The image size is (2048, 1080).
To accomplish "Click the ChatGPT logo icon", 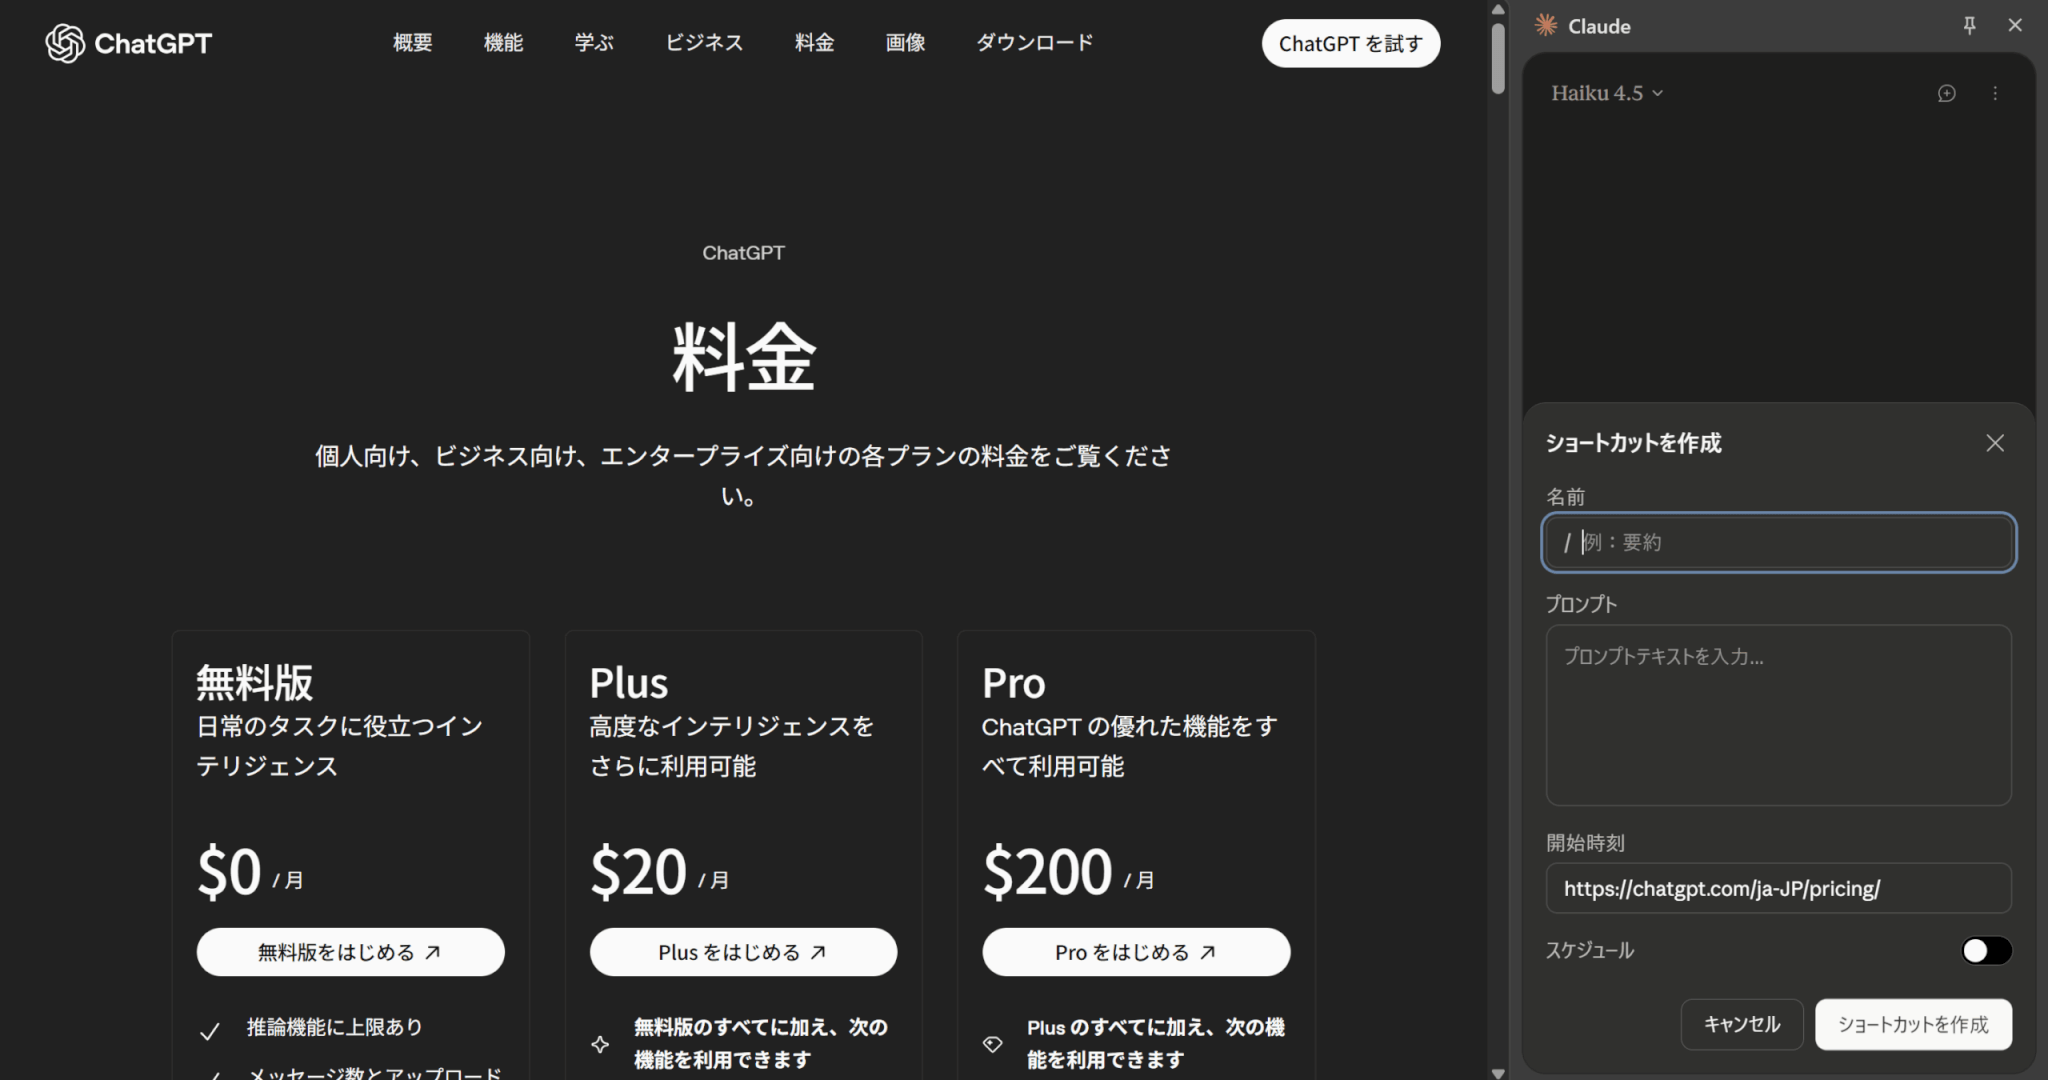I will (x=65, y=43).
